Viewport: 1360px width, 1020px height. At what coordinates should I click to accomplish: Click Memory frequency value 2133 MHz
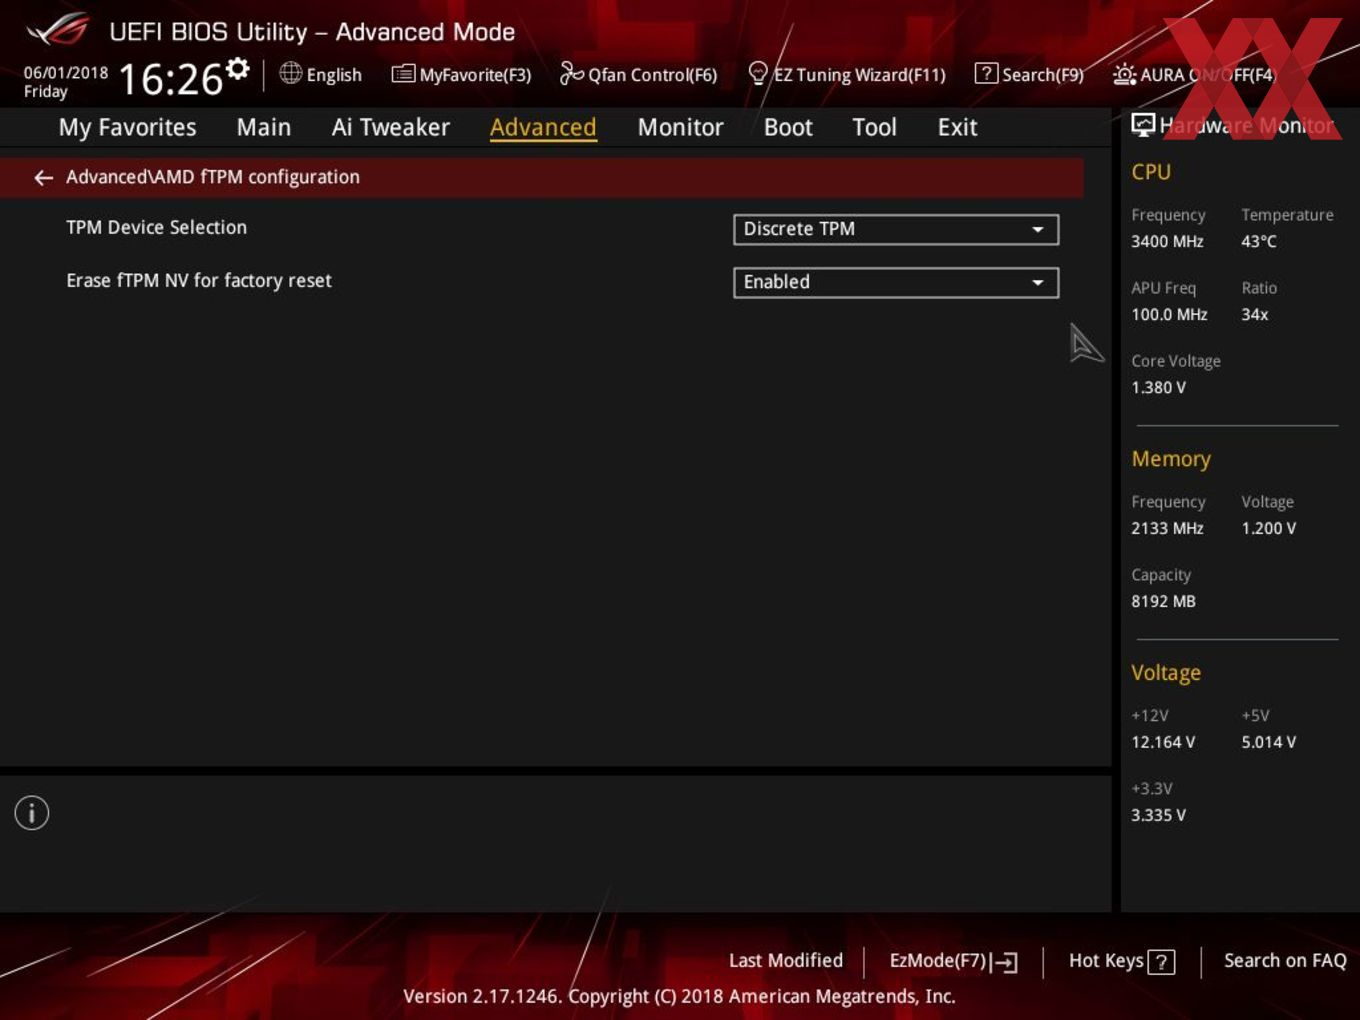tap(1167, 529)
